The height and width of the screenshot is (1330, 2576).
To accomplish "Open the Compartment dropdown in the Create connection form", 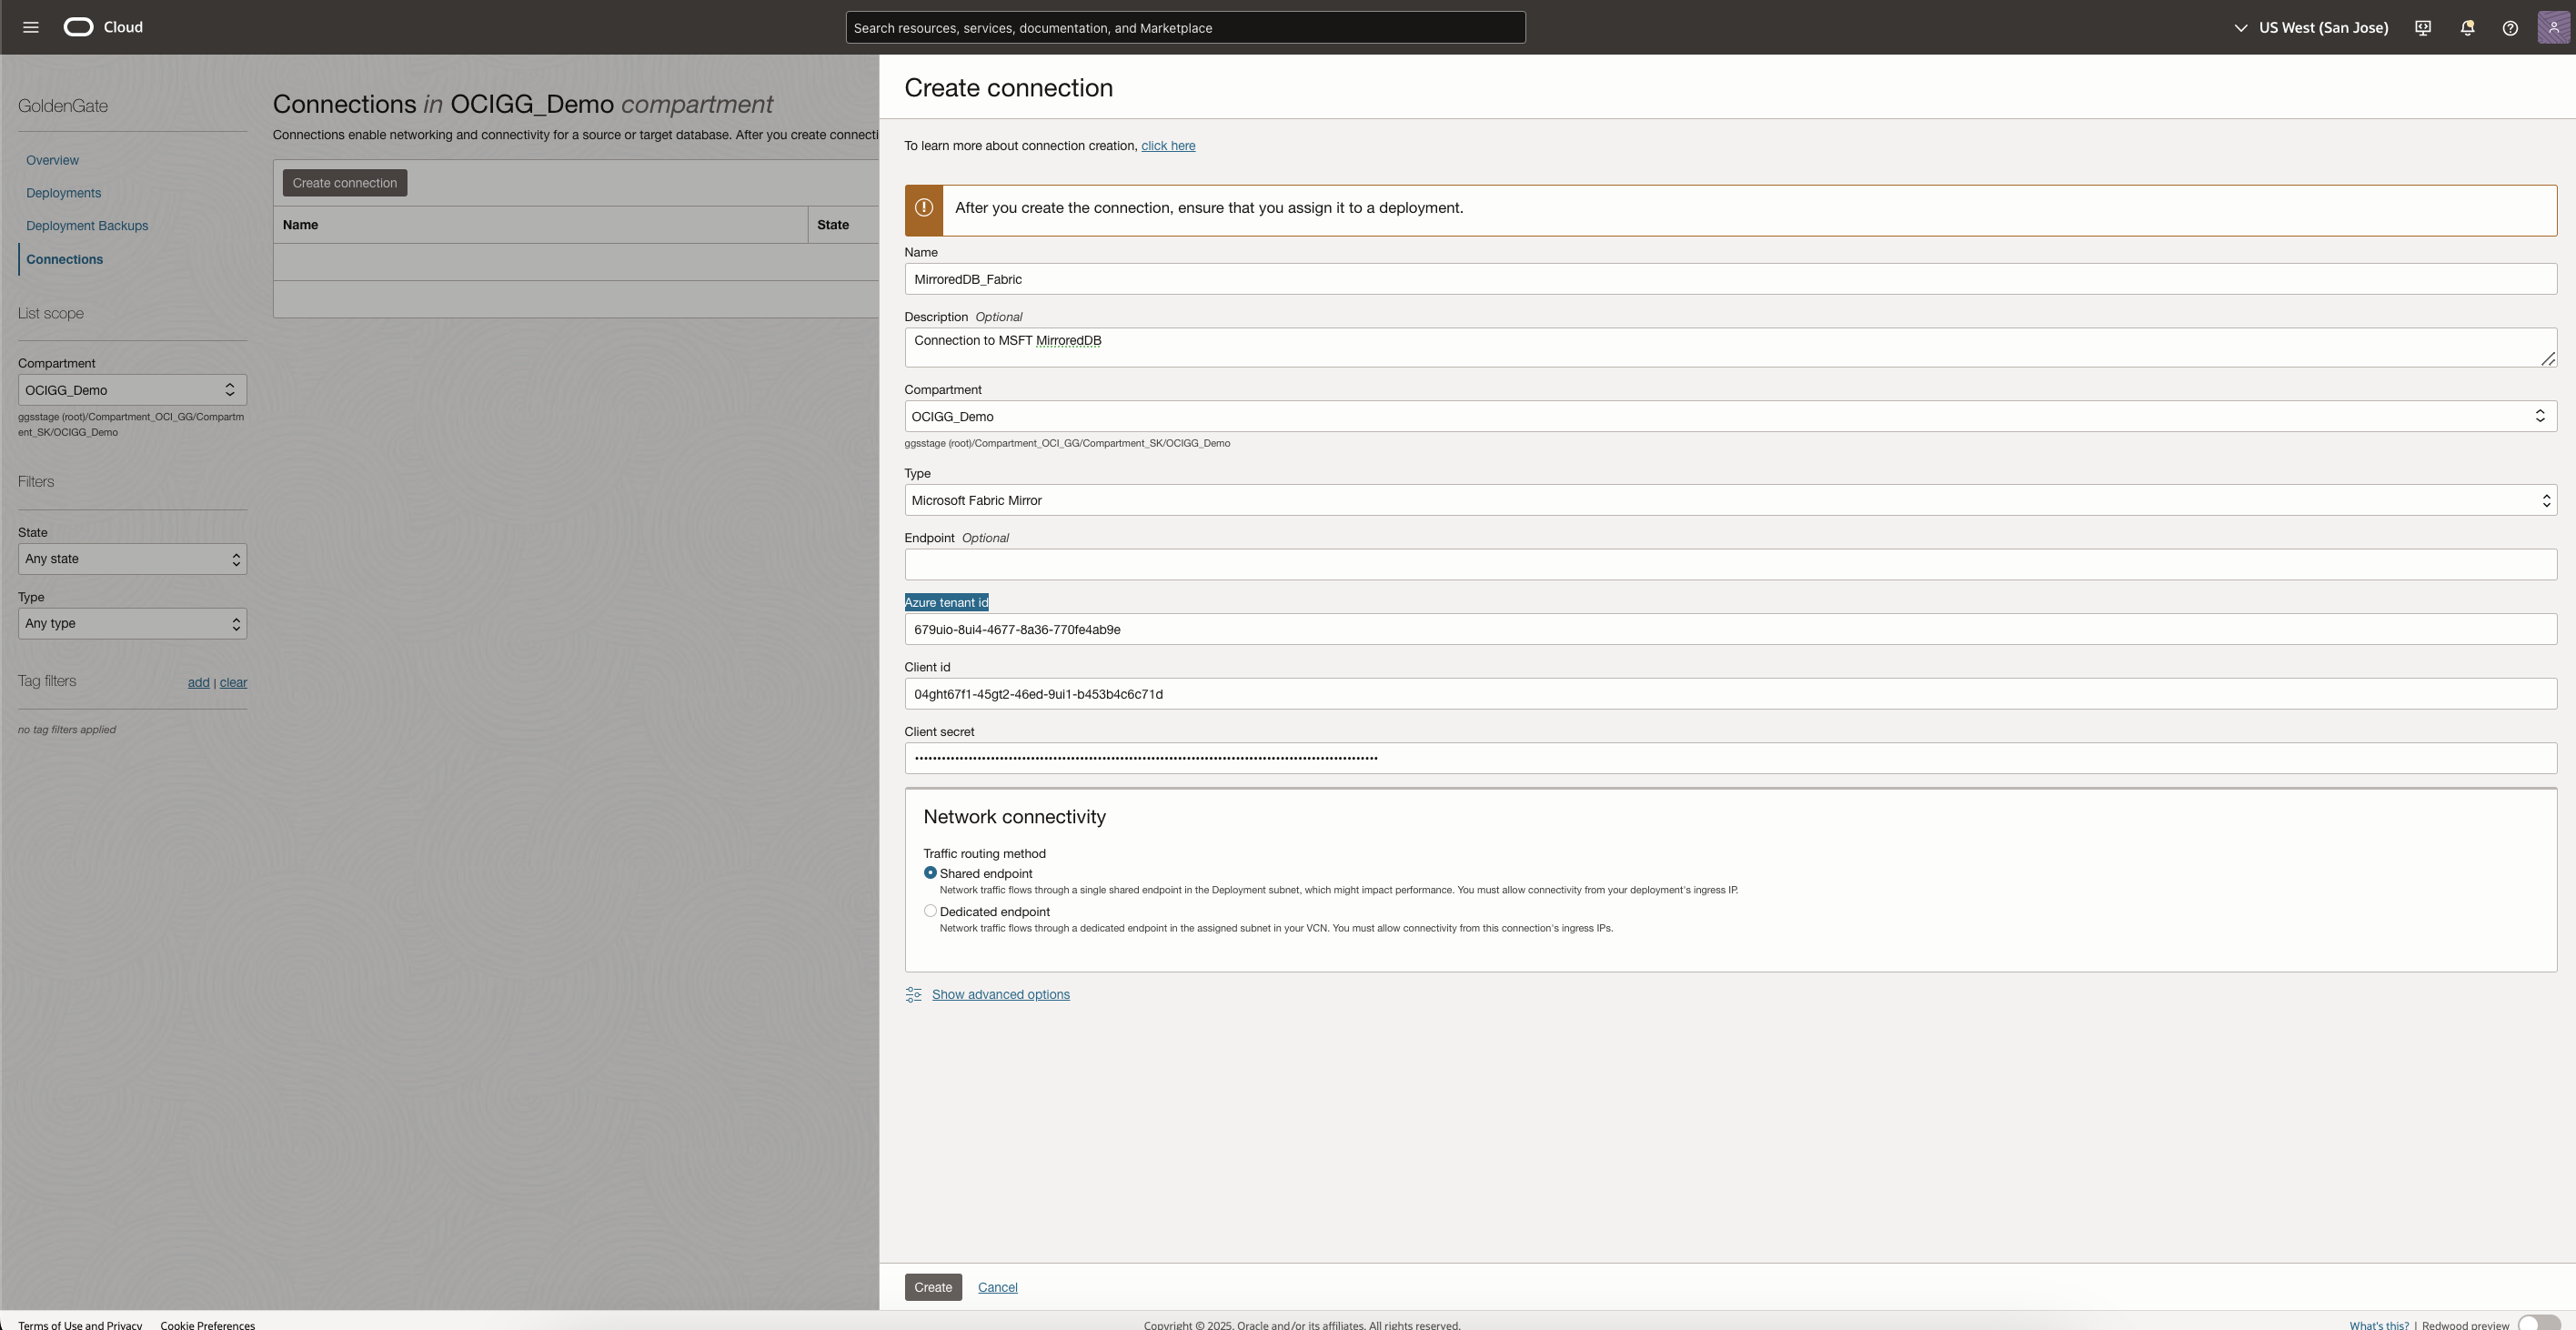I will click(x=1730, y=416).
